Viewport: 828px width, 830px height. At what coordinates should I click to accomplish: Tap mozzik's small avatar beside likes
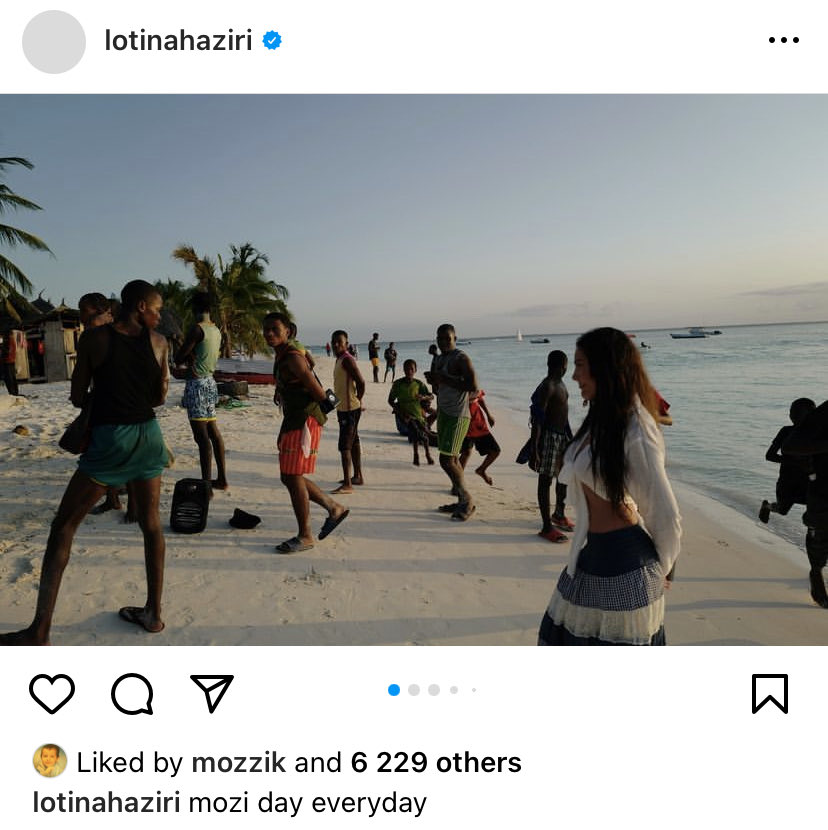[x=50, y=760]
